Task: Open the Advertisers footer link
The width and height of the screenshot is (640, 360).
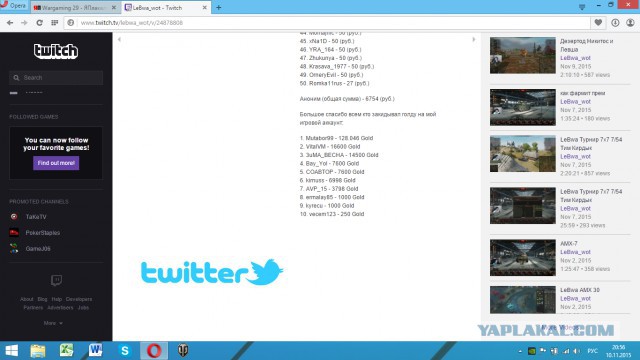Action: coord(60,308)
